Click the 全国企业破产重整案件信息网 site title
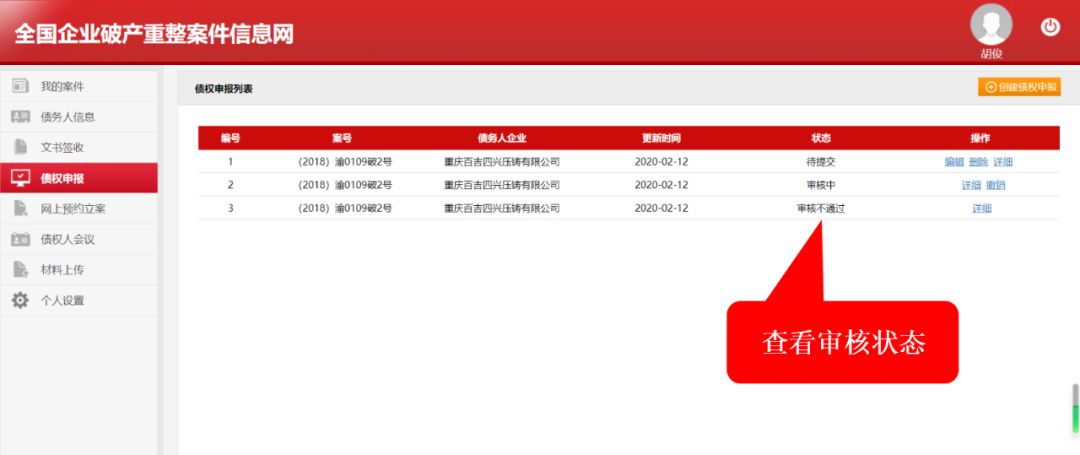This screenshot has height=455, width=1080. [154, 34]
